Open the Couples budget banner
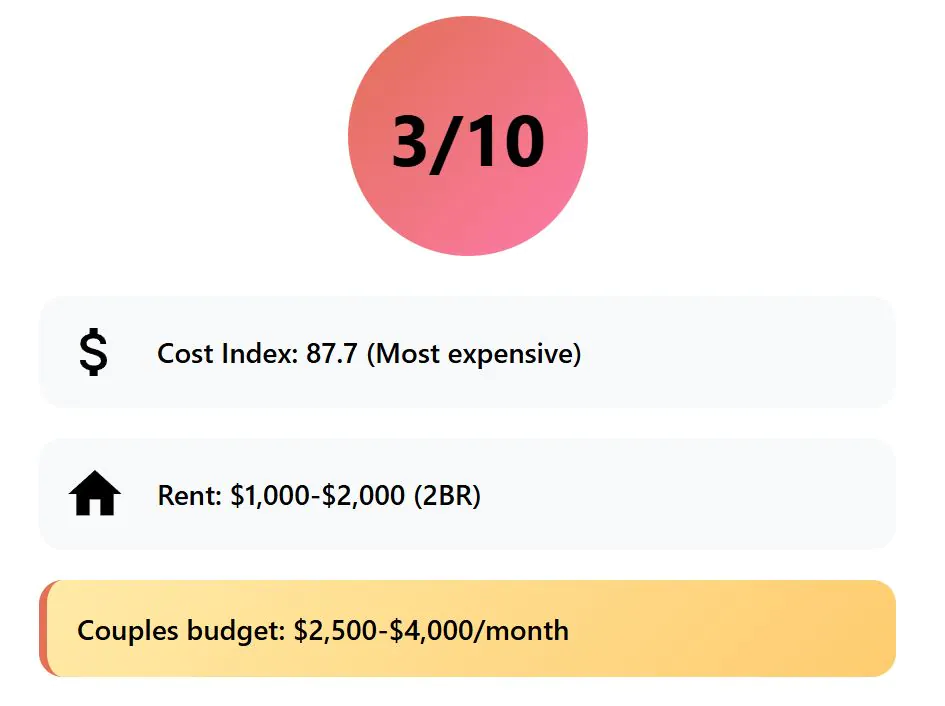 pos(468,628)
